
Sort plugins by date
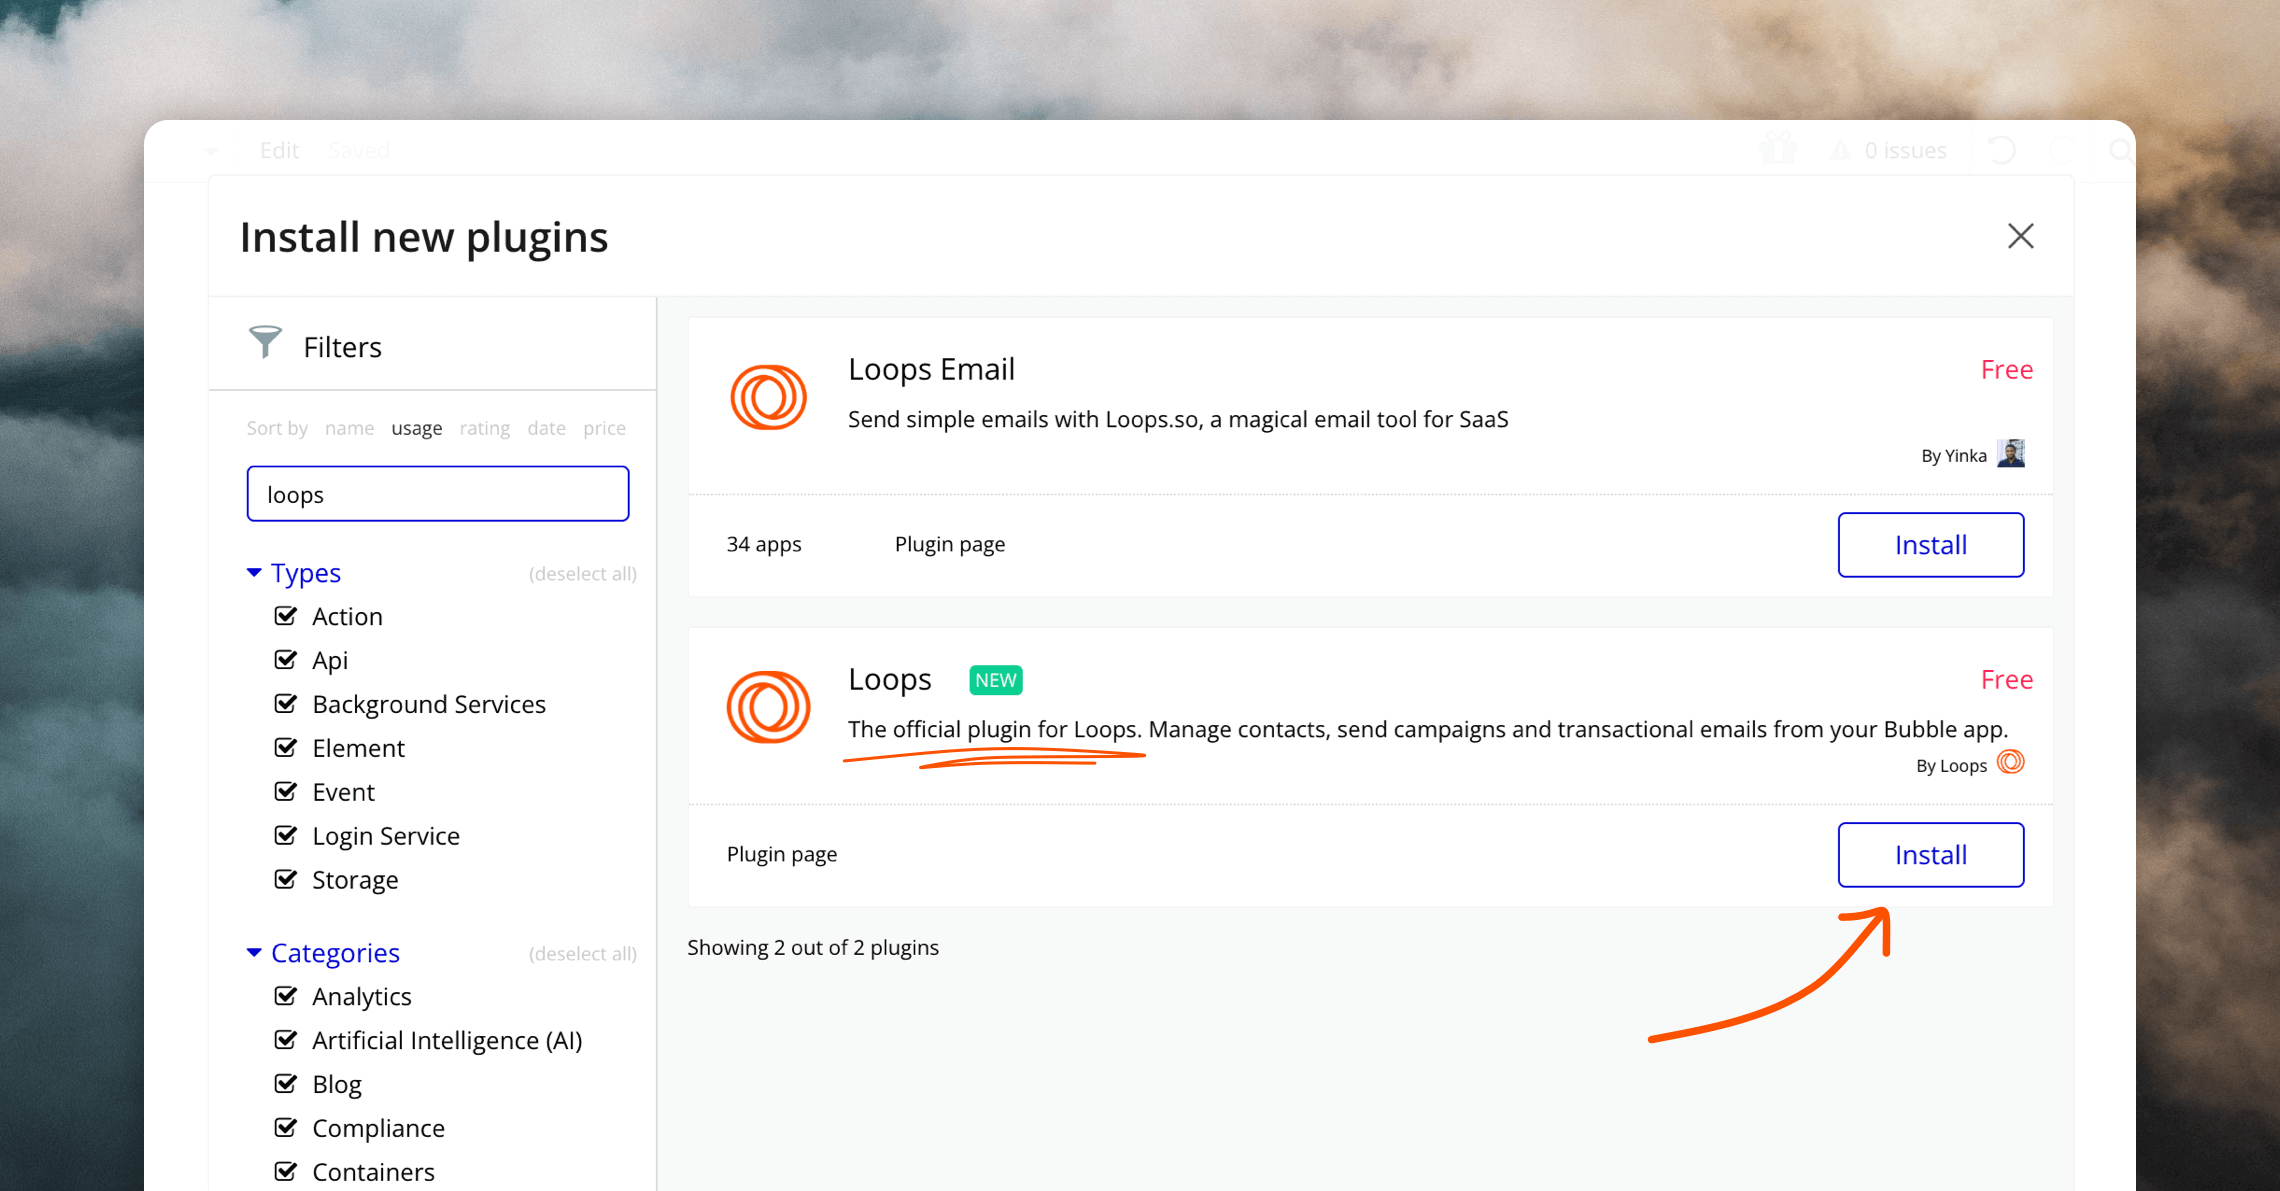pyautogui.click(x=546, y=428)
